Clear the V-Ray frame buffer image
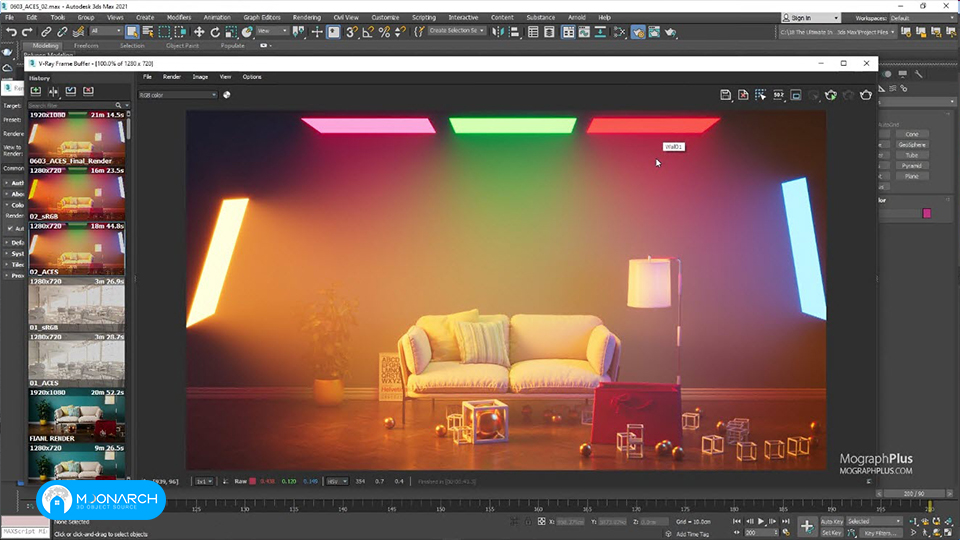The width and height of the screenshot is (960, 540). point(743,95)
